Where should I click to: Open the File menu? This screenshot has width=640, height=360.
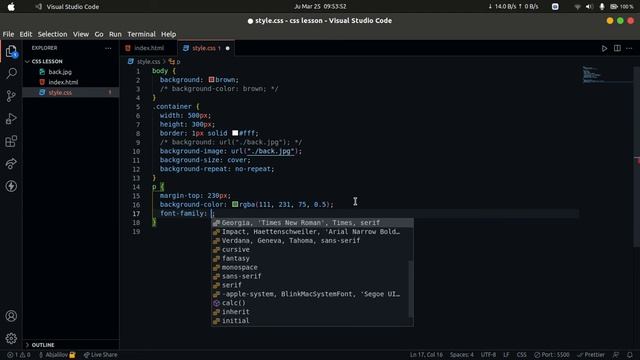click(8, 34)
